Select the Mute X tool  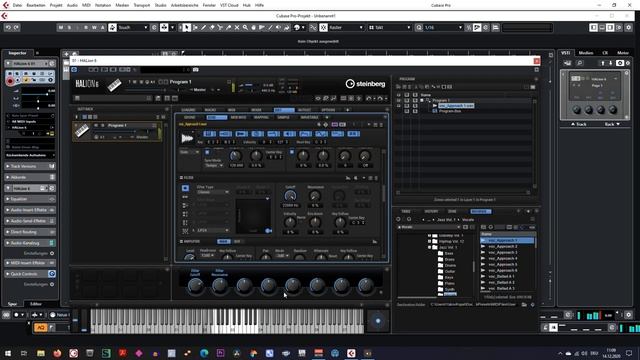pos(237,27)
